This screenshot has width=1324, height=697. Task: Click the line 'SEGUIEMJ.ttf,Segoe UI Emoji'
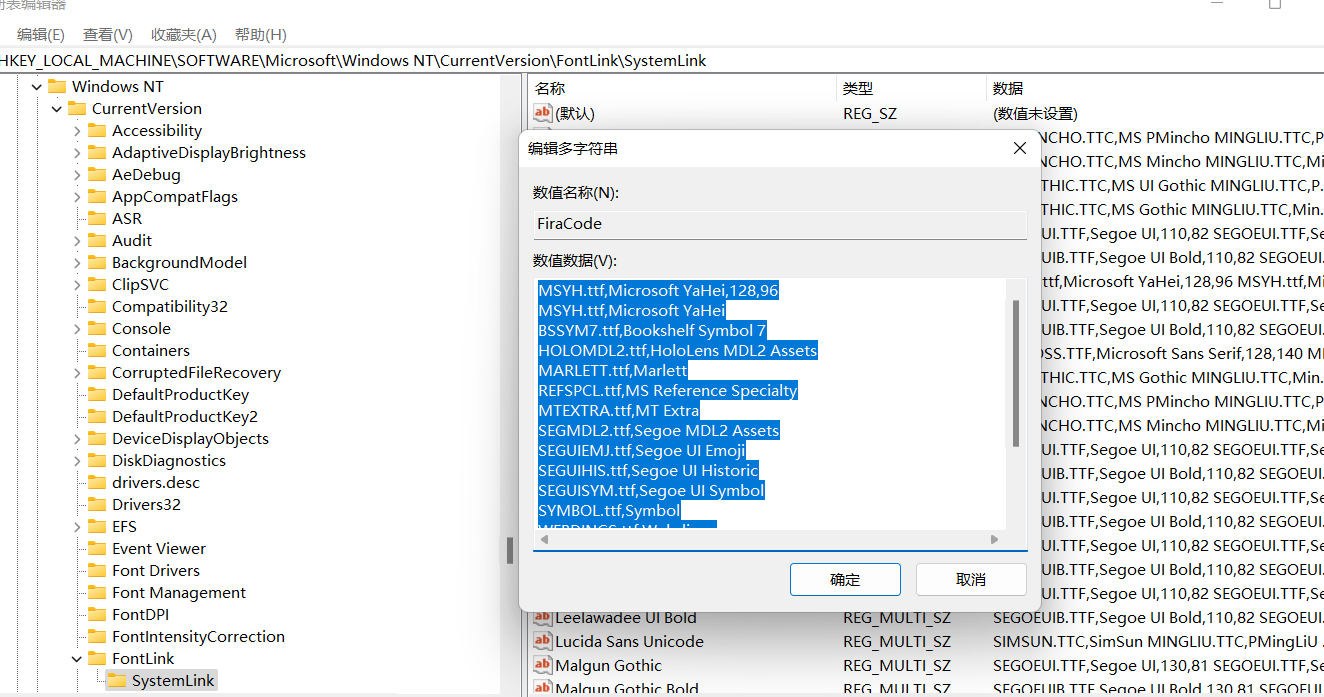point(642,451)
